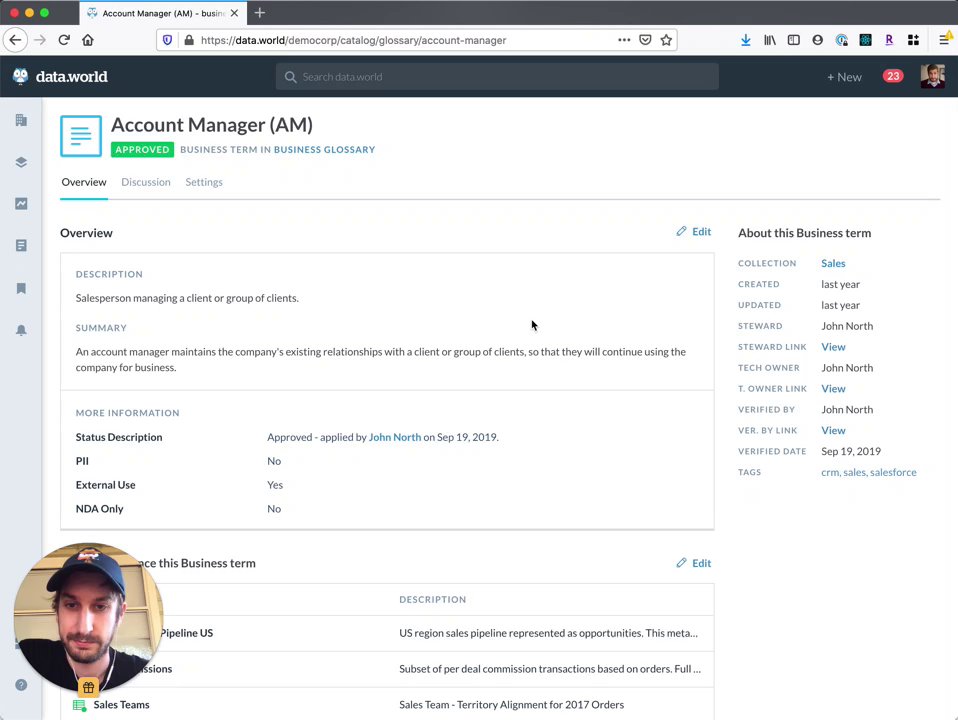Click the four-squares extension icon
958x720 pixels.
pyautogui.click(x=913, y=40)
